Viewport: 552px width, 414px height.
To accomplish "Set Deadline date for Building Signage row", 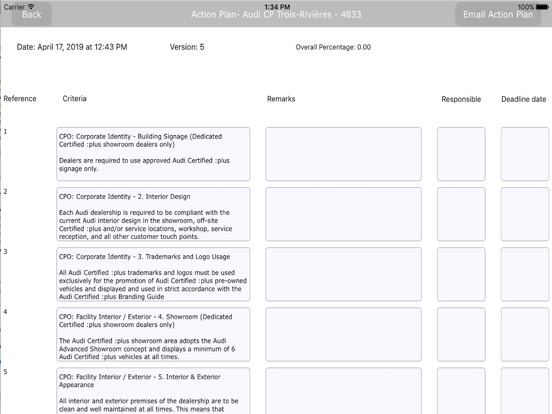I will point(525,154).
